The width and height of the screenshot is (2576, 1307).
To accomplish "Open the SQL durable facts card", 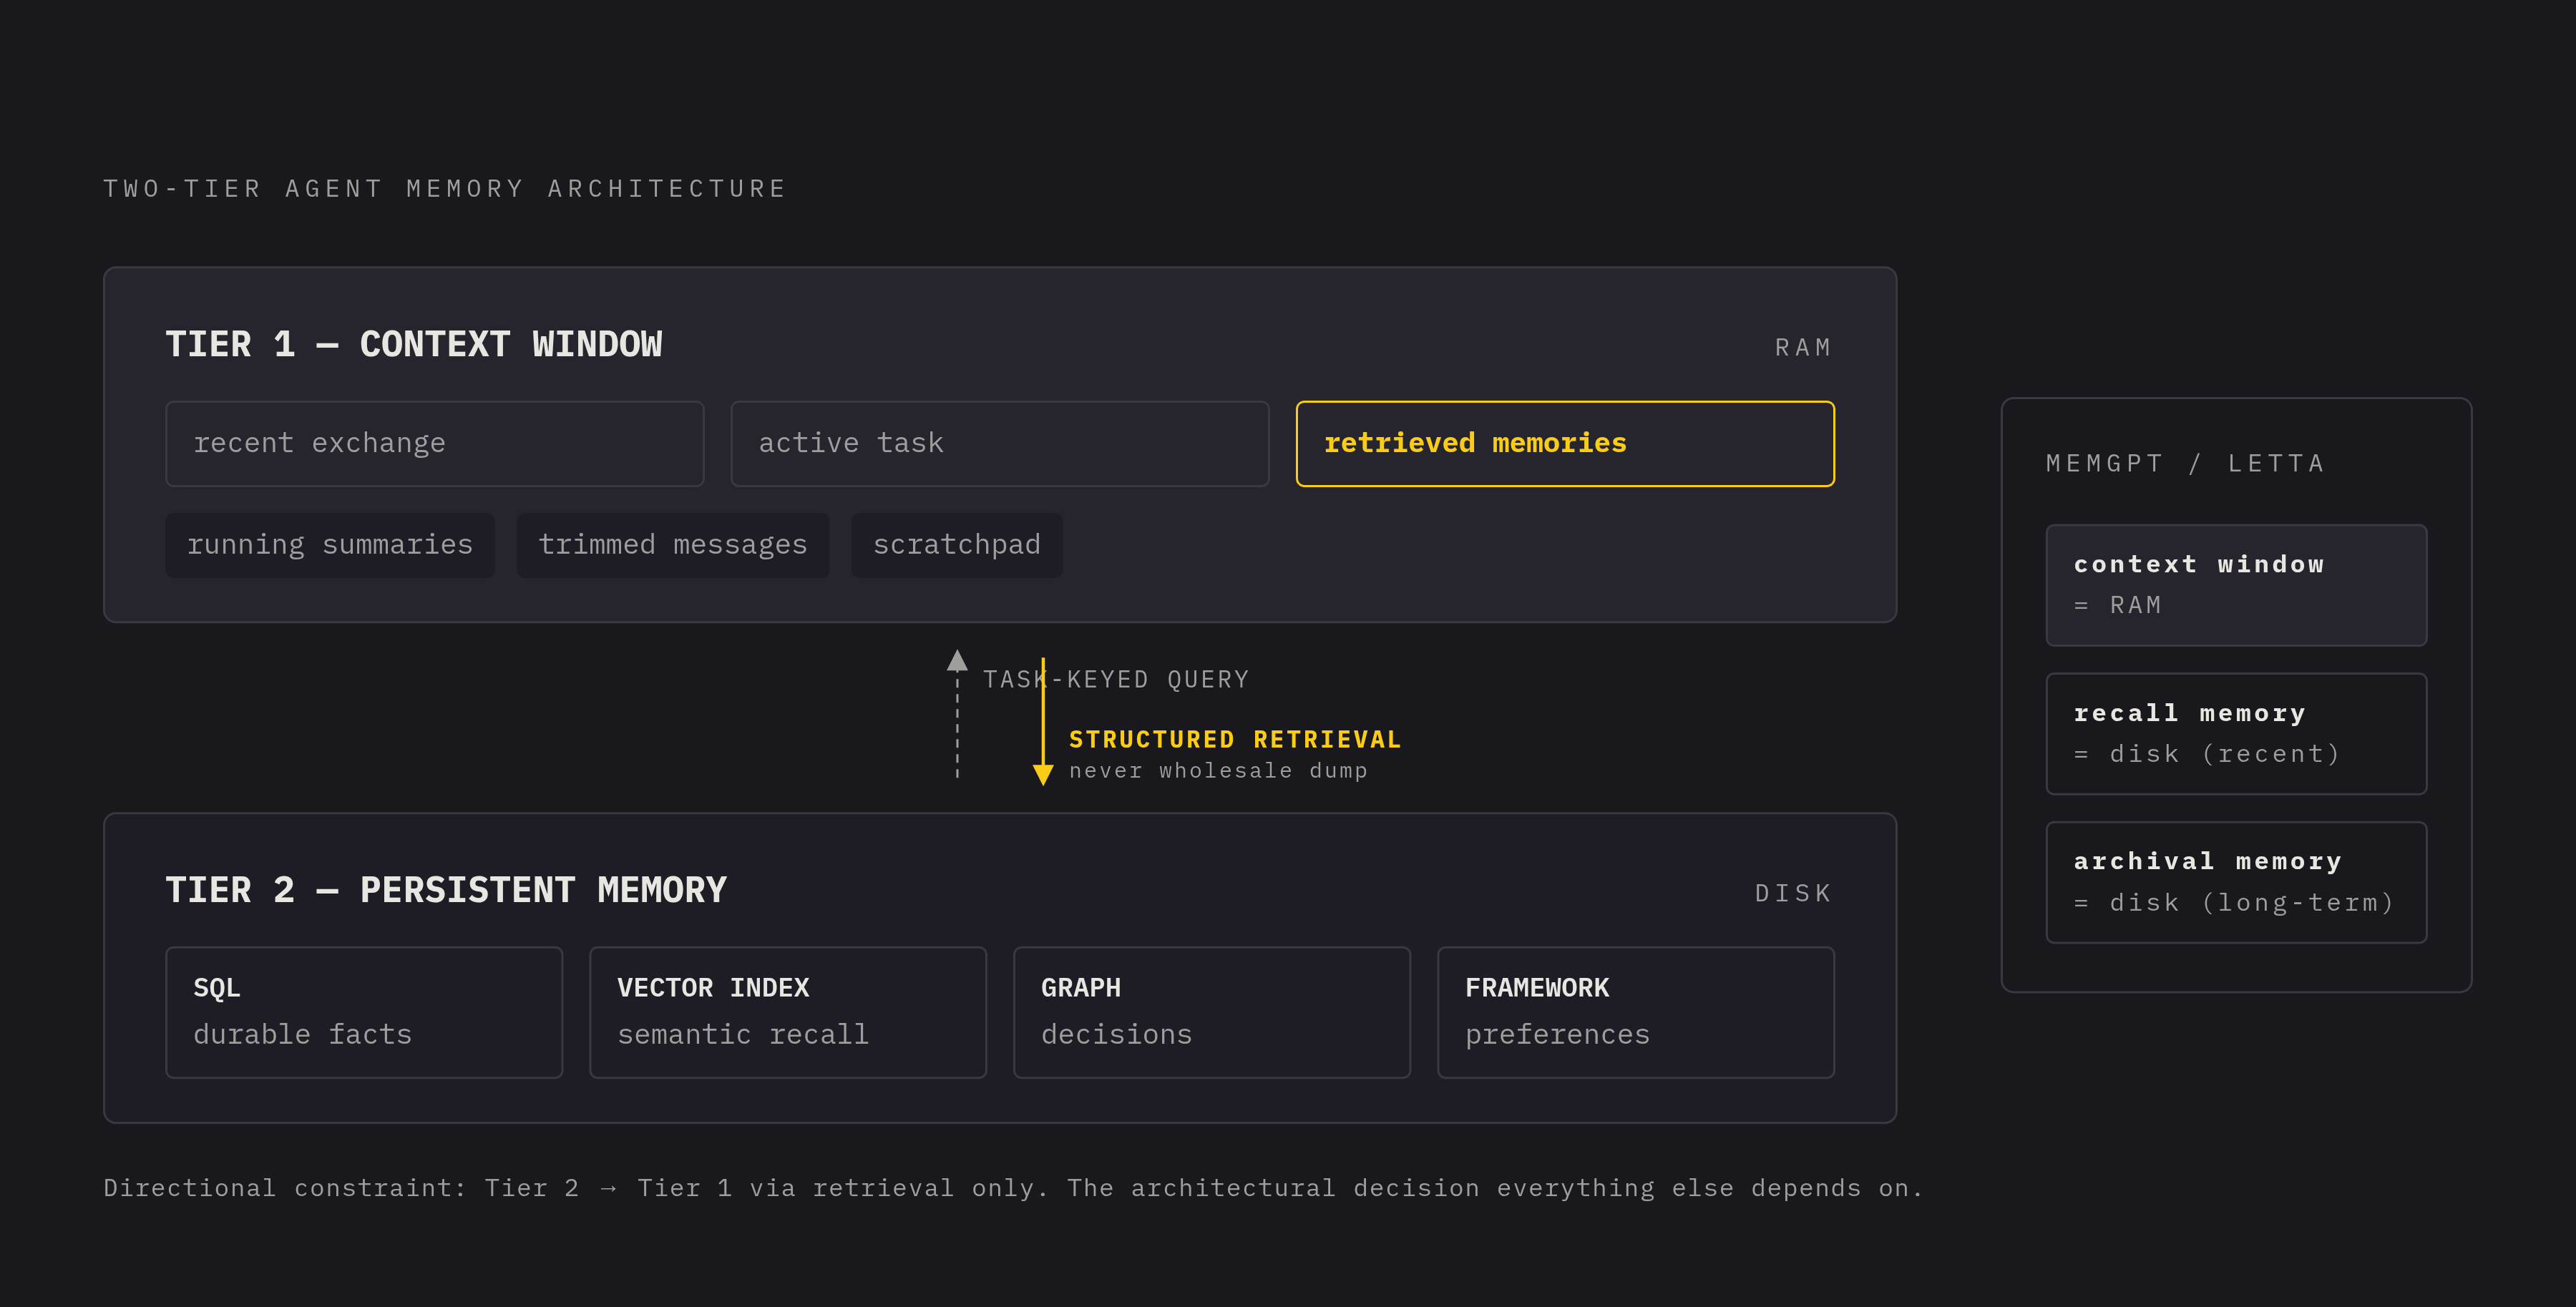I will click(364, 1012).
